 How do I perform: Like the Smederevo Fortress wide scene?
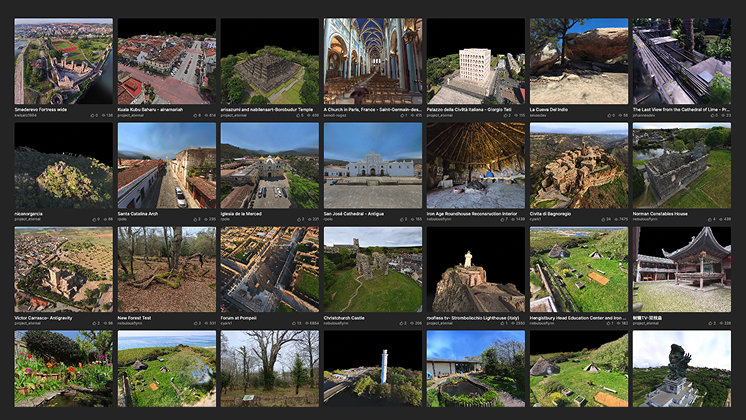point(92,115)
